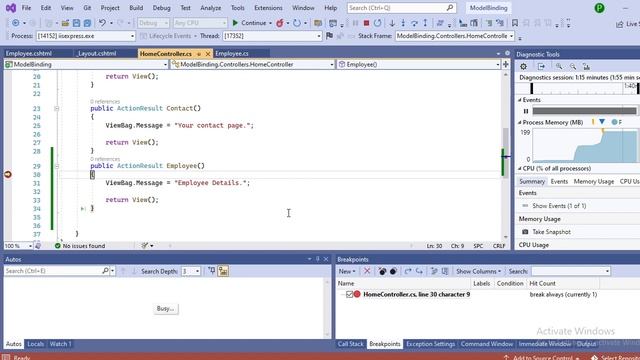This screenshot has height=360, width=640.
Task: Collapse Contact() method outline
Action: click(57, 109)
